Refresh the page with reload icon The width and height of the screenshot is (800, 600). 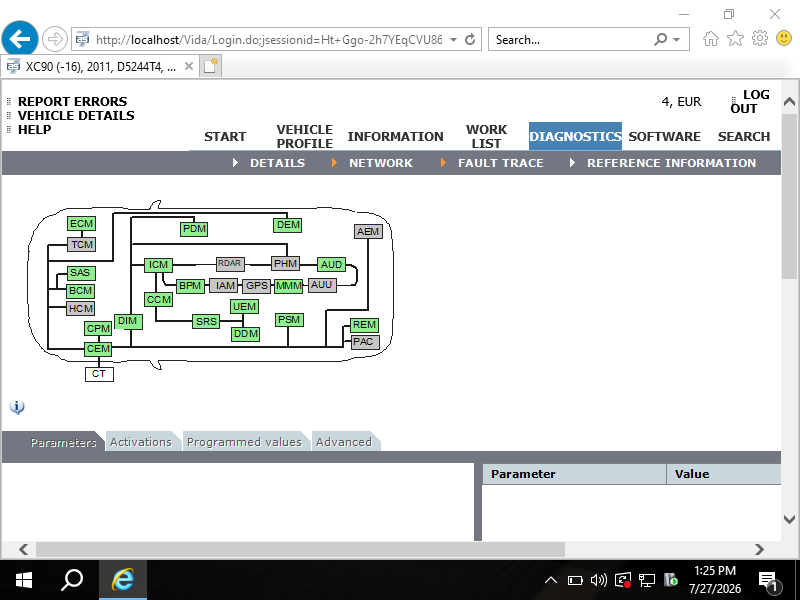coord(470,39)
